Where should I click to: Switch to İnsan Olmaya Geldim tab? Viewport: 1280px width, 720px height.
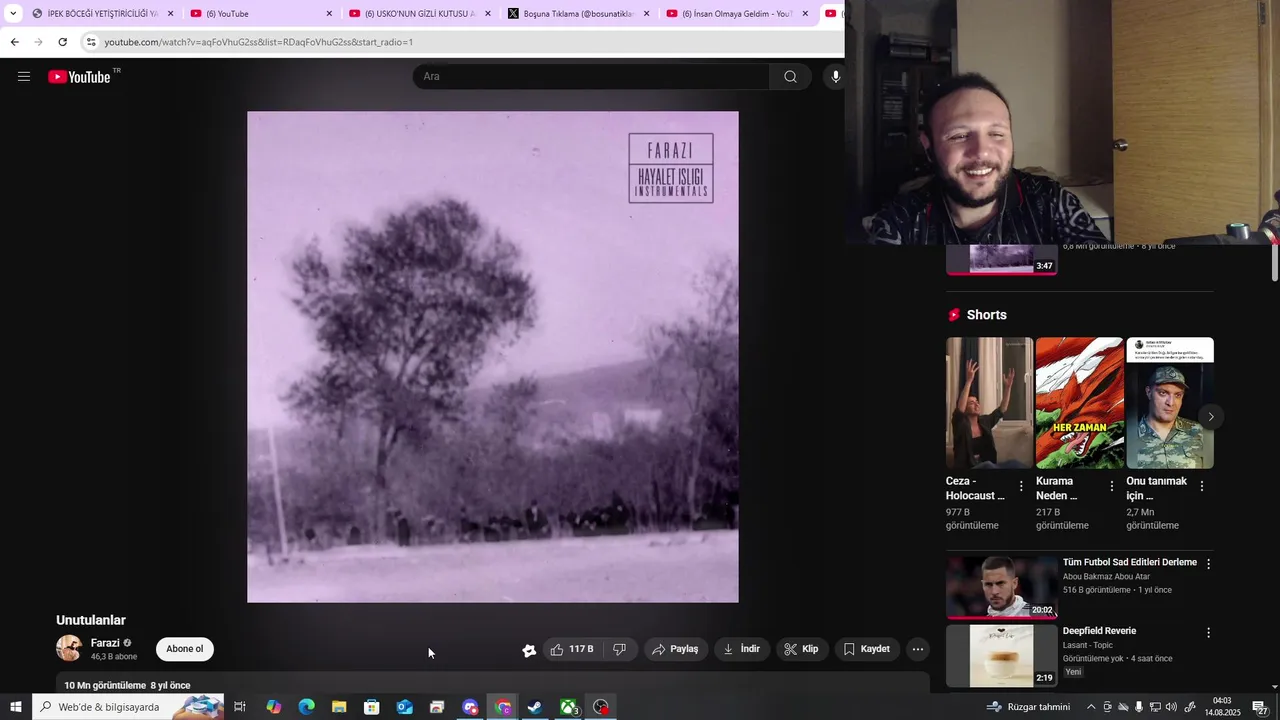pos(737,14)
